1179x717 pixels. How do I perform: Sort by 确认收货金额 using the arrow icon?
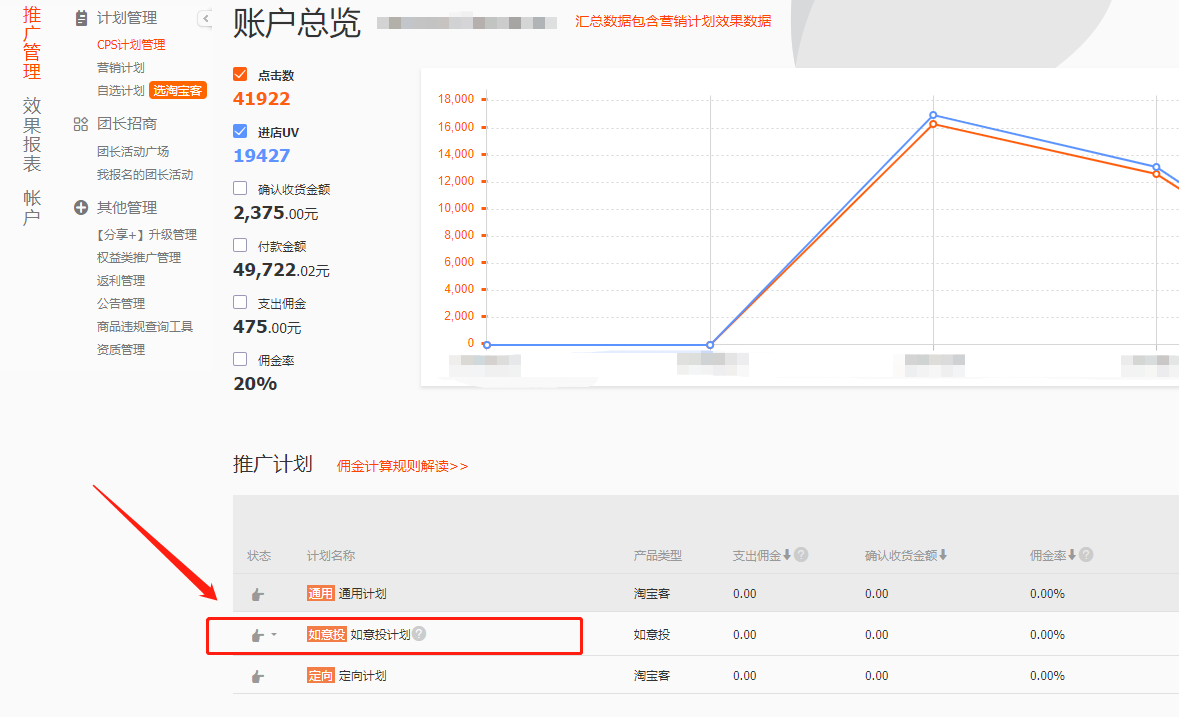pyautogui.click(x=943, y=555)
